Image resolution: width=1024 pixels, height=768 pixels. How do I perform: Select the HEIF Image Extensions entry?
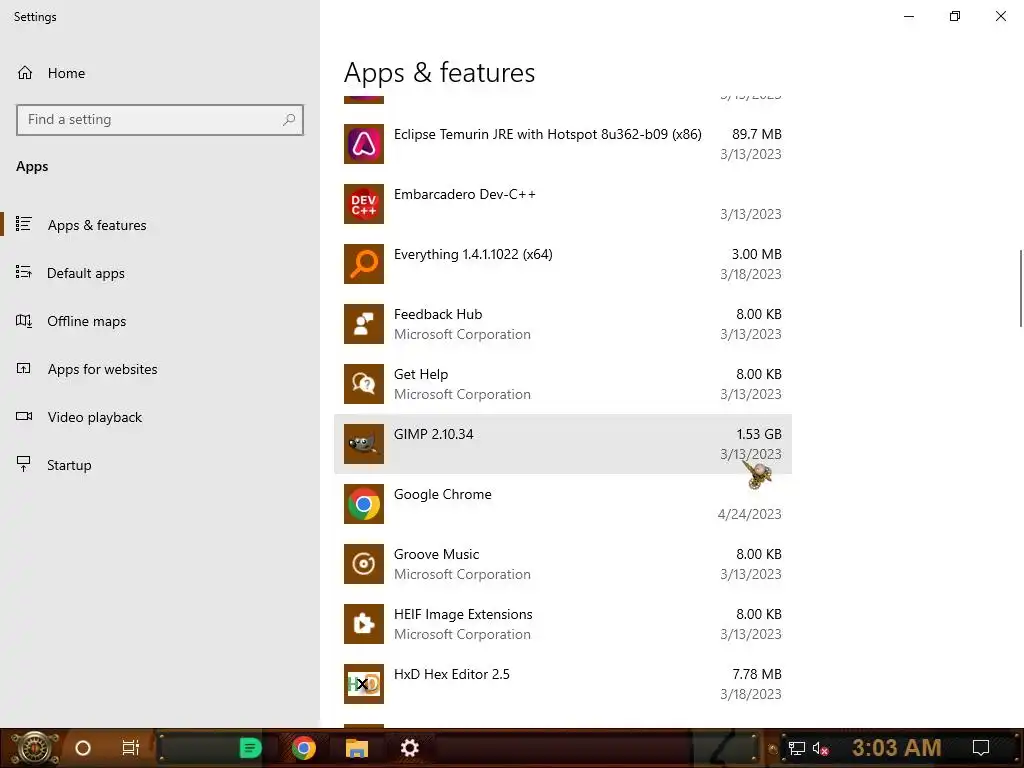[563, 624]
